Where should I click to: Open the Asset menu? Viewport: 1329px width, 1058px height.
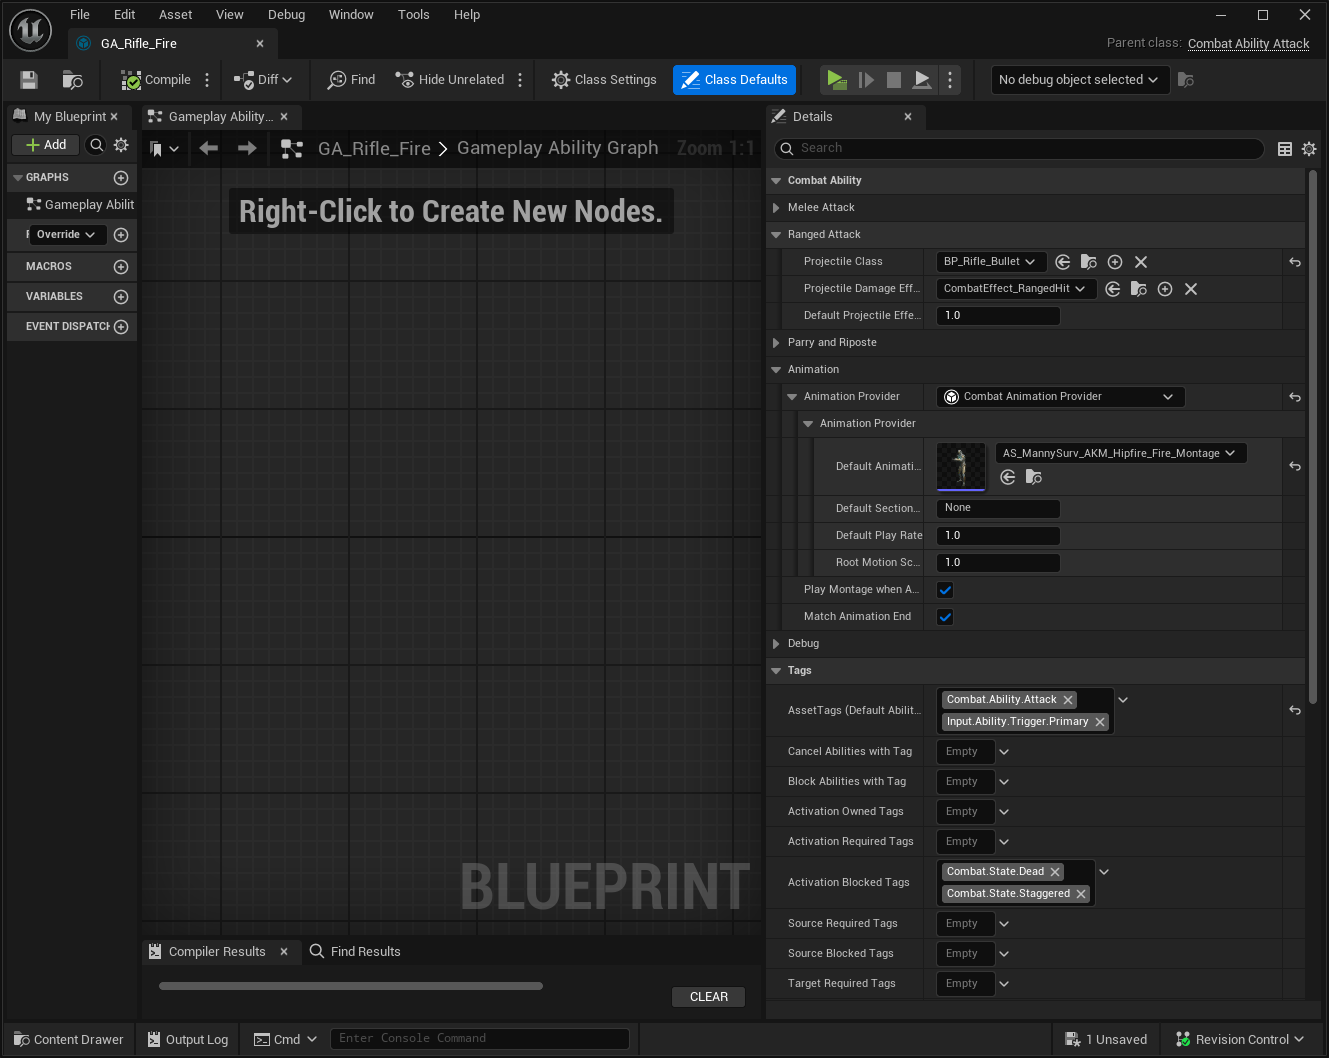point(175,15)
